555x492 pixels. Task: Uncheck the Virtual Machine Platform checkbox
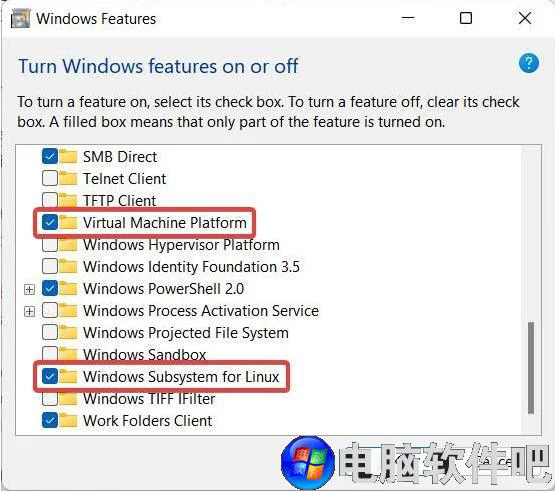[x=50, y=222]
